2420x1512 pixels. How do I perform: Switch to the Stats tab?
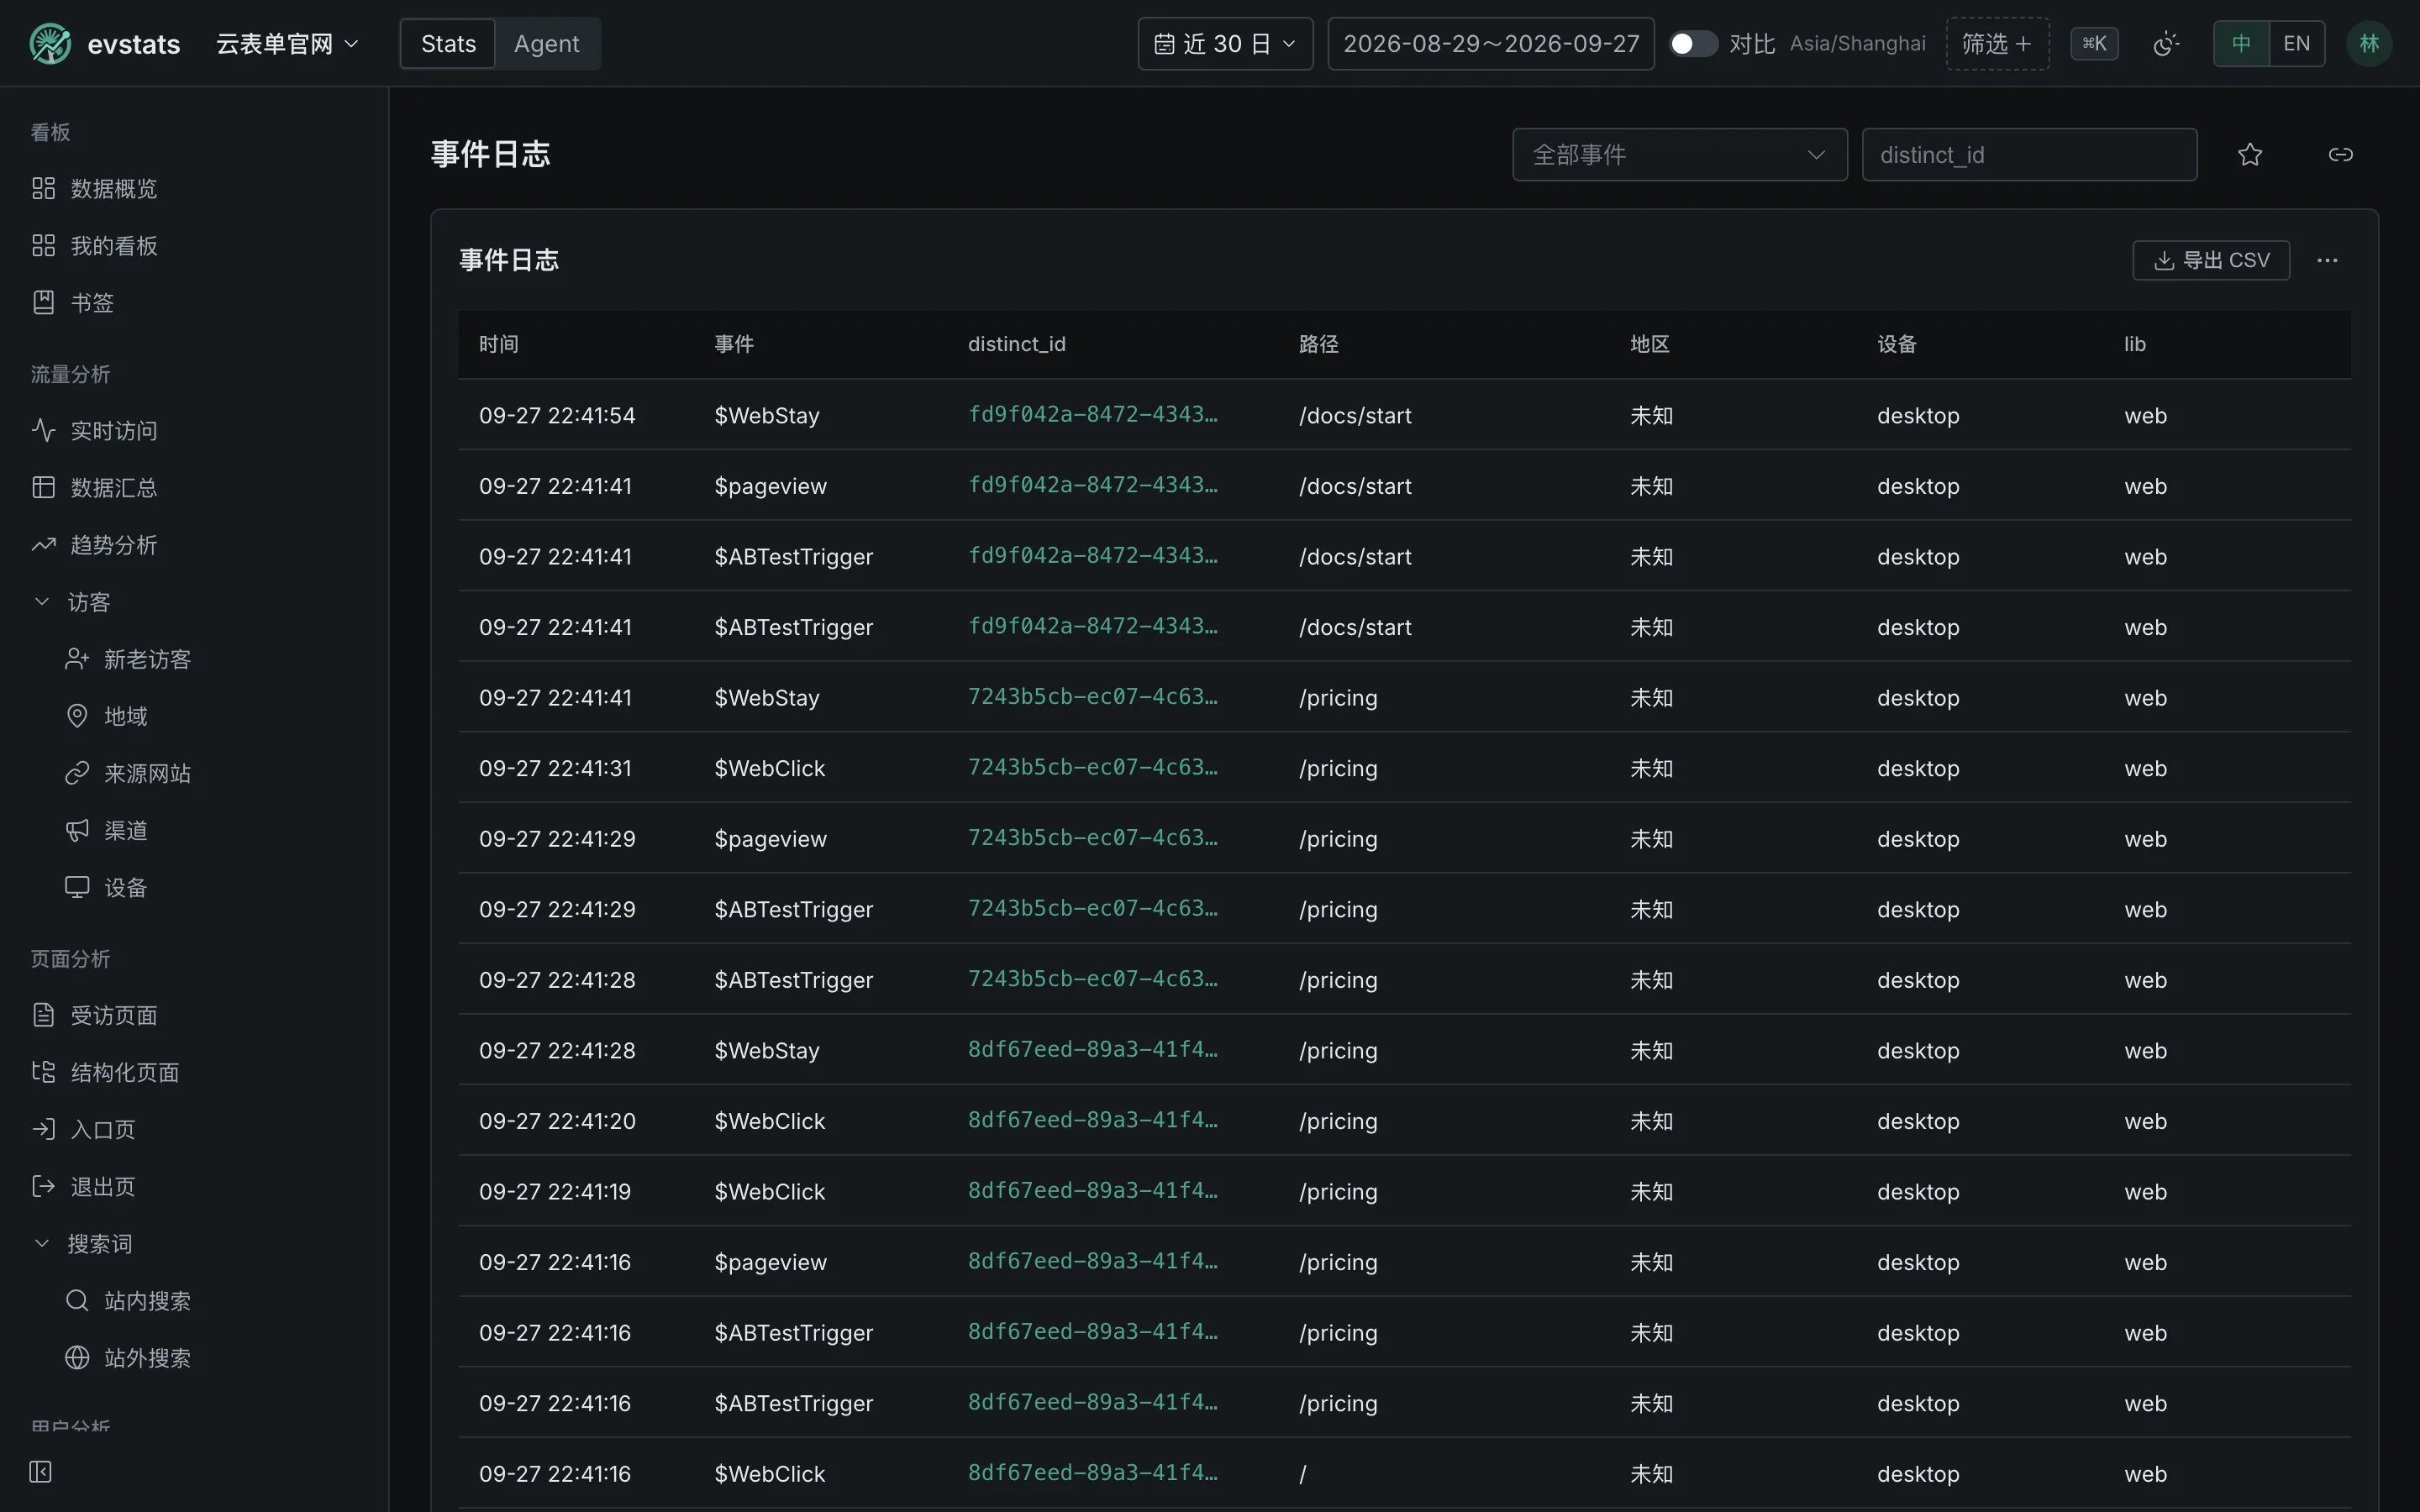[x=448, y=44]
